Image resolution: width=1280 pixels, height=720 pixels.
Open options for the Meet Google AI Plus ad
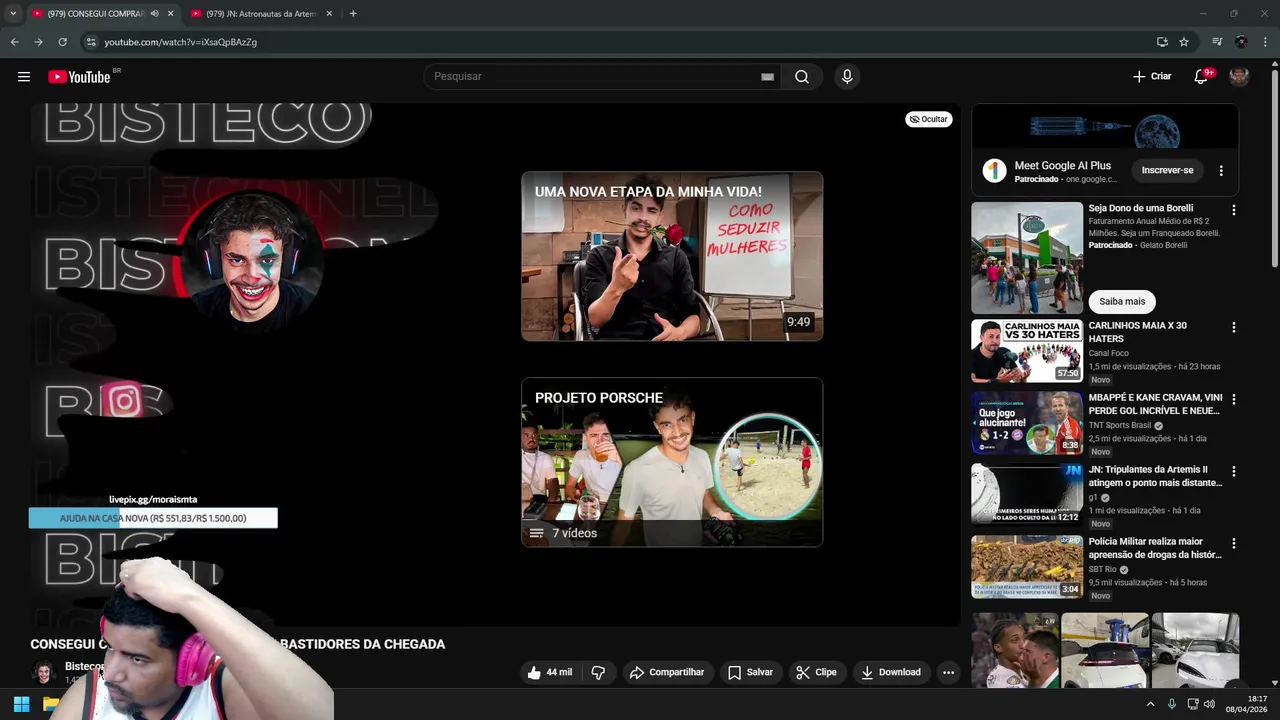click(1221, 171)
